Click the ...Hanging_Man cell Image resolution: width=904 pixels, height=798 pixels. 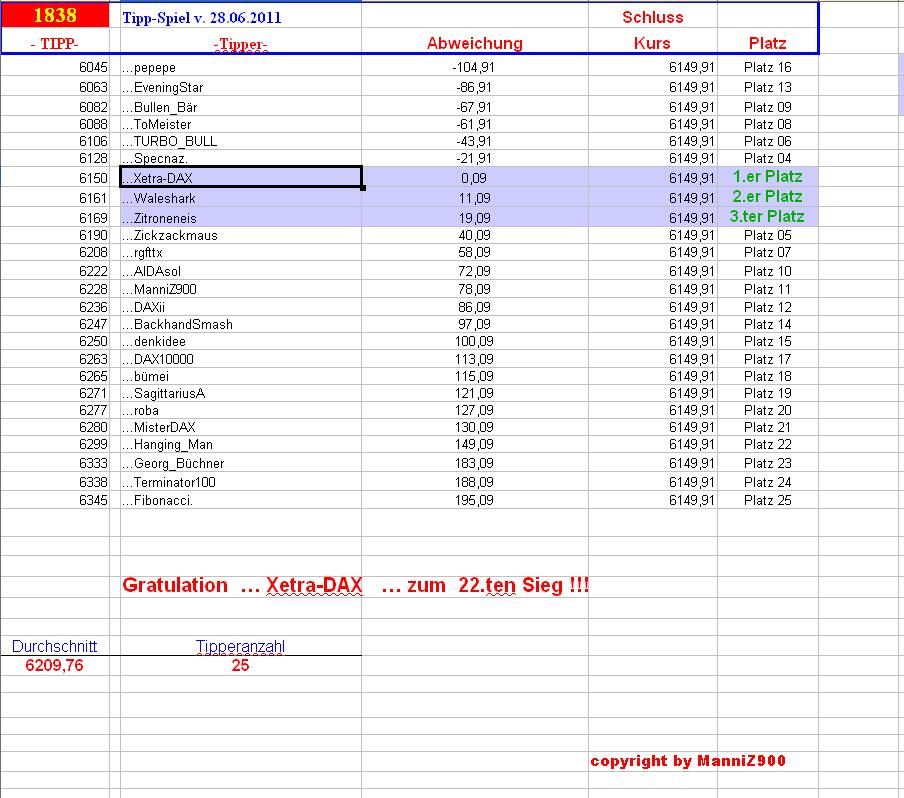click(x=240, y=444)
